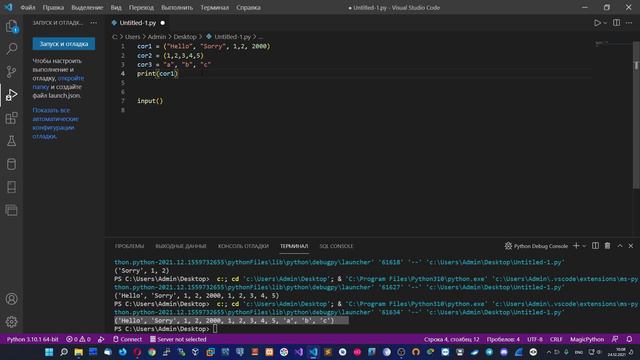
Task: Open Accounts icon in activity bar
Action: (x=11, y=299)
